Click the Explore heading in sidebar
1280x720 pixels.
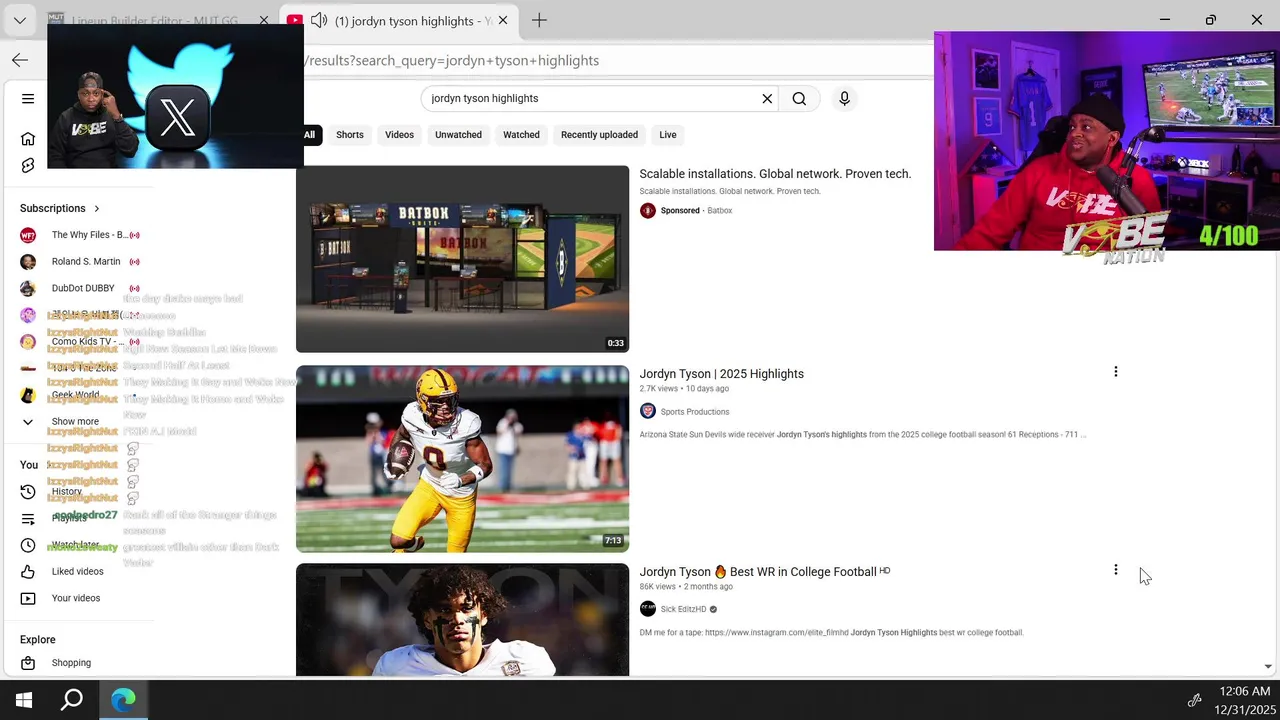click(38, 640)
